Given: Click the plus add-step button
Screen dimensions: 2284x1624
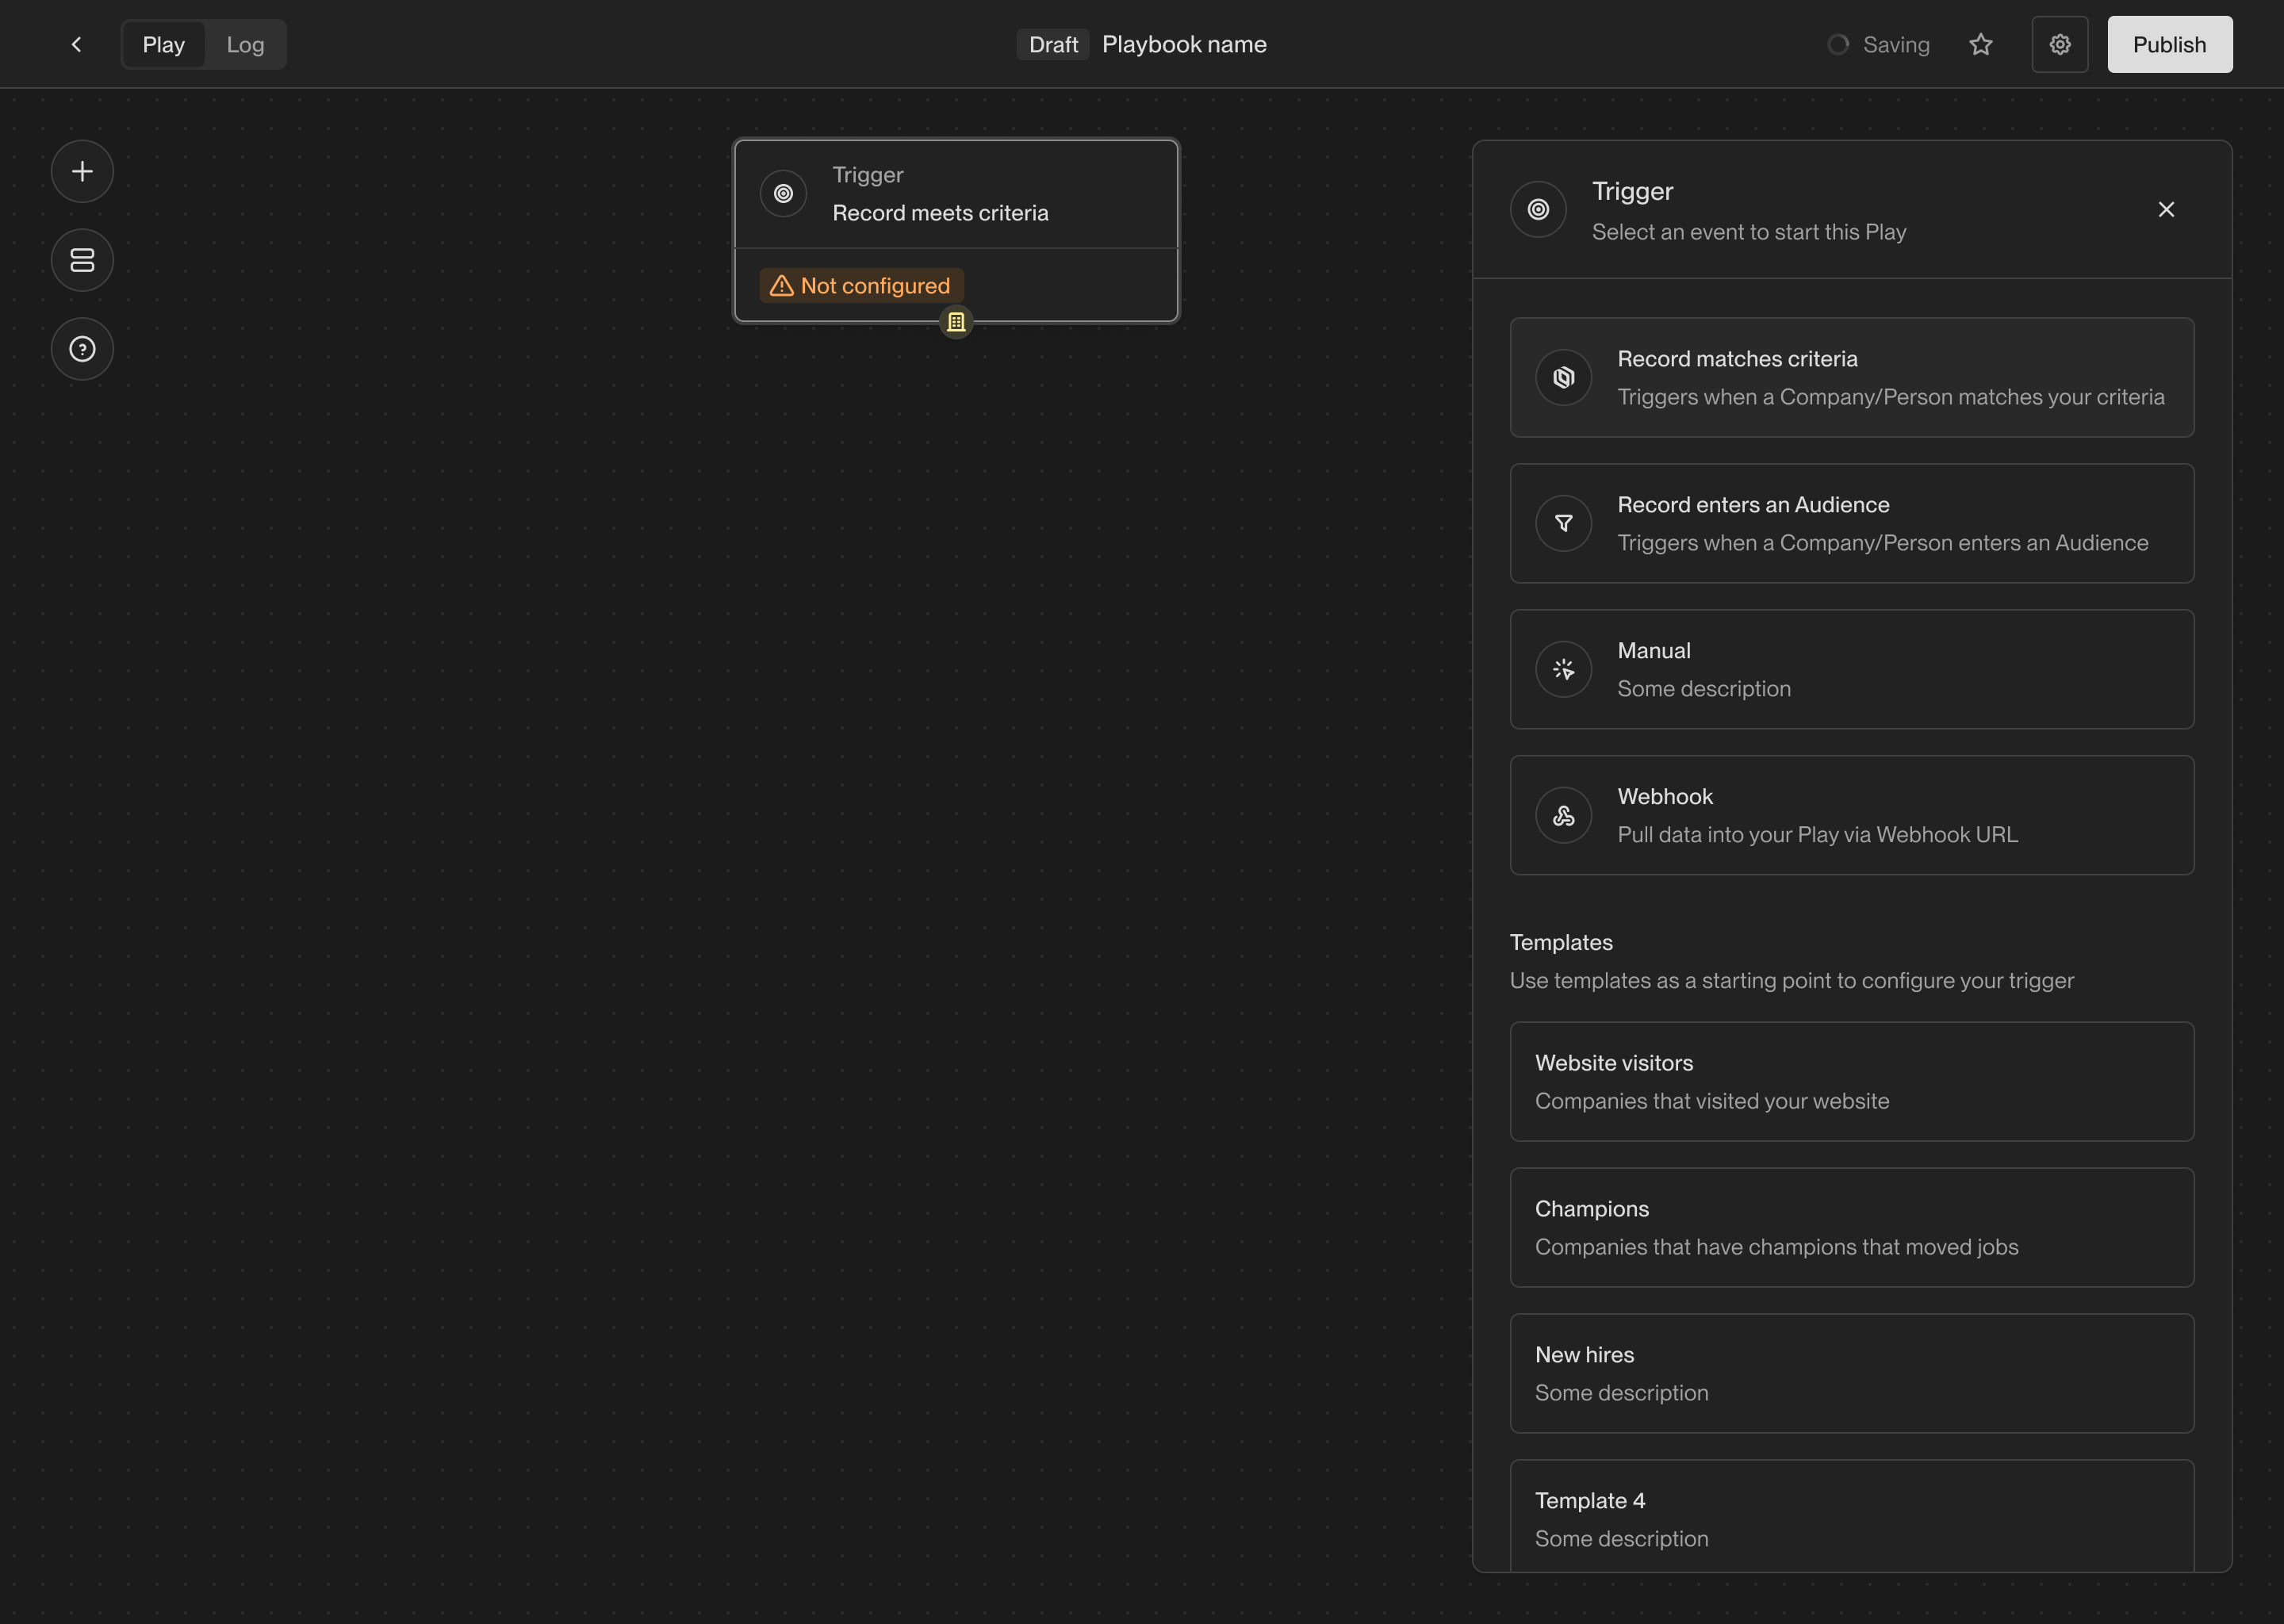Looking at the screenshot, I should 82,172.
